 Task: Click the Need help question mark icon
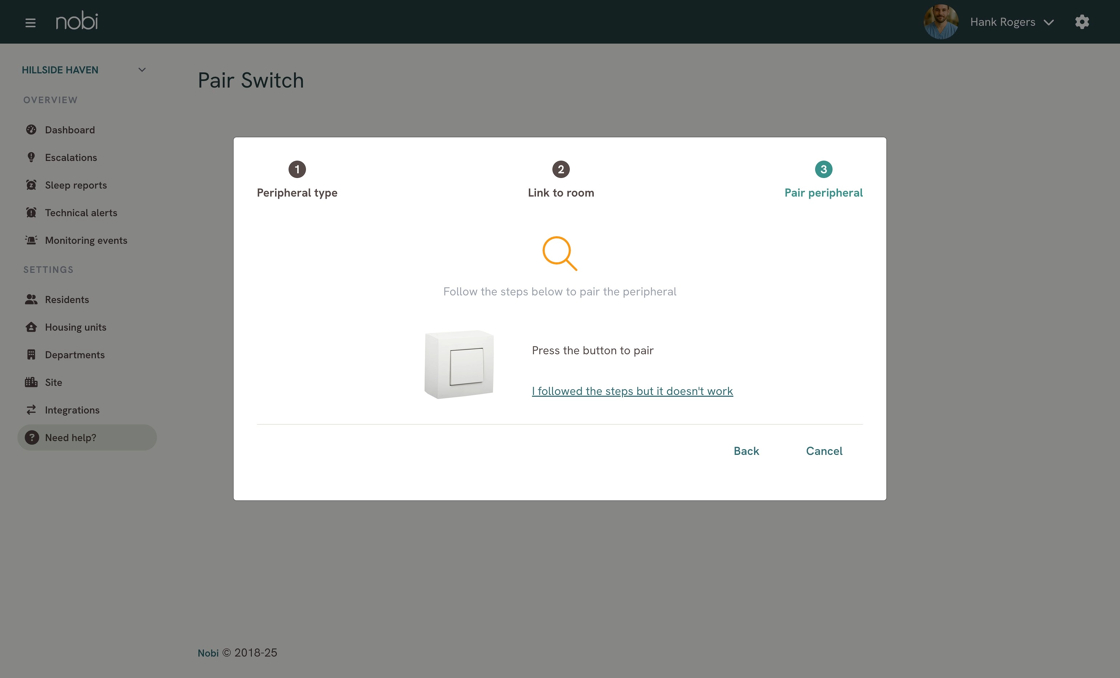(31, 437)
